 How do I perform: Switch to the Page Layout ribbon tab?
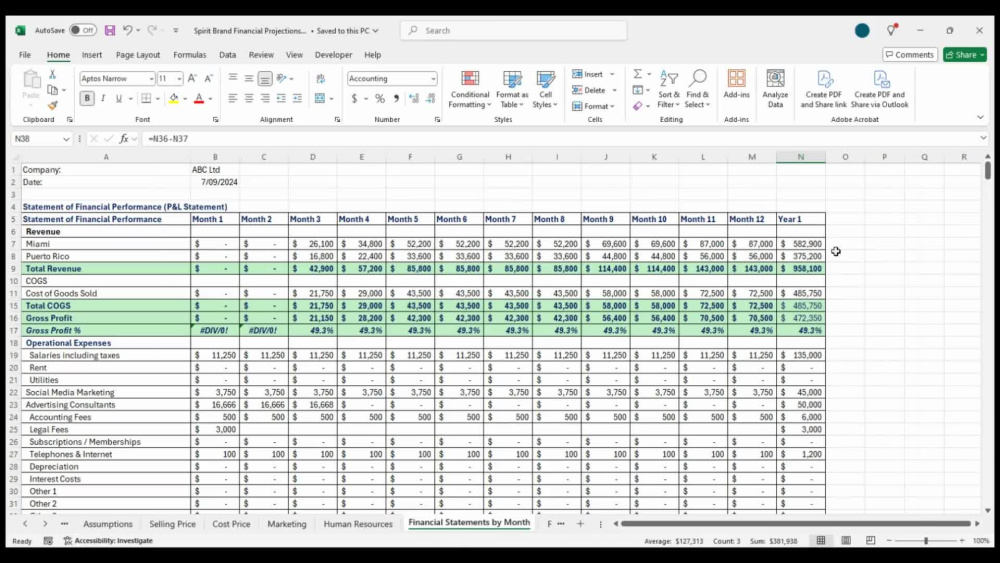[x=138, y=55]
